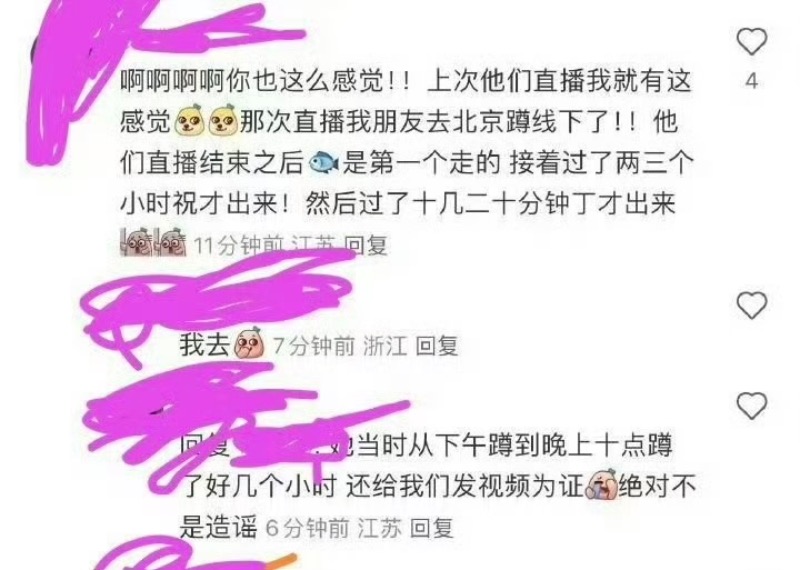Tap the 浙江 location label
Image resolution: width=800 pixels, height=570 pixels.
385,345
